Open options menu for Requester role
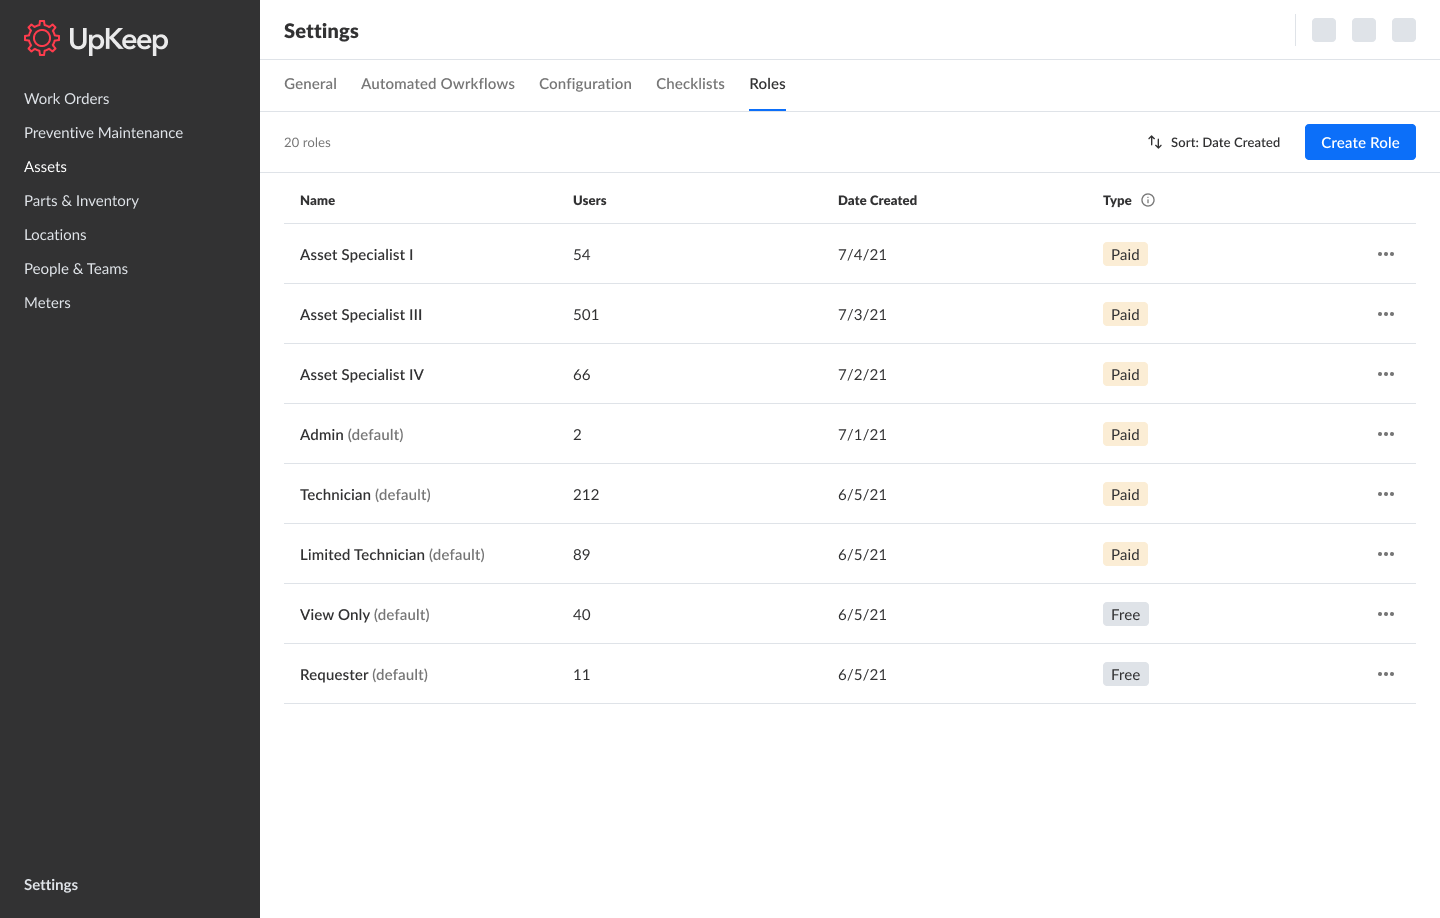The height and width of the screenshot is (918, 1440). coord(1386,674)
